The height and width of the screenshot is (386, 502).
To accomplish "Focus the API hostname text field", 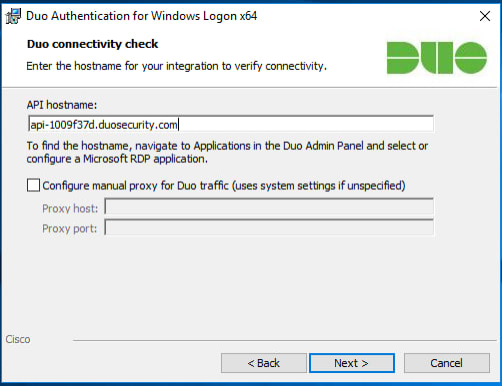I will 231,125.
